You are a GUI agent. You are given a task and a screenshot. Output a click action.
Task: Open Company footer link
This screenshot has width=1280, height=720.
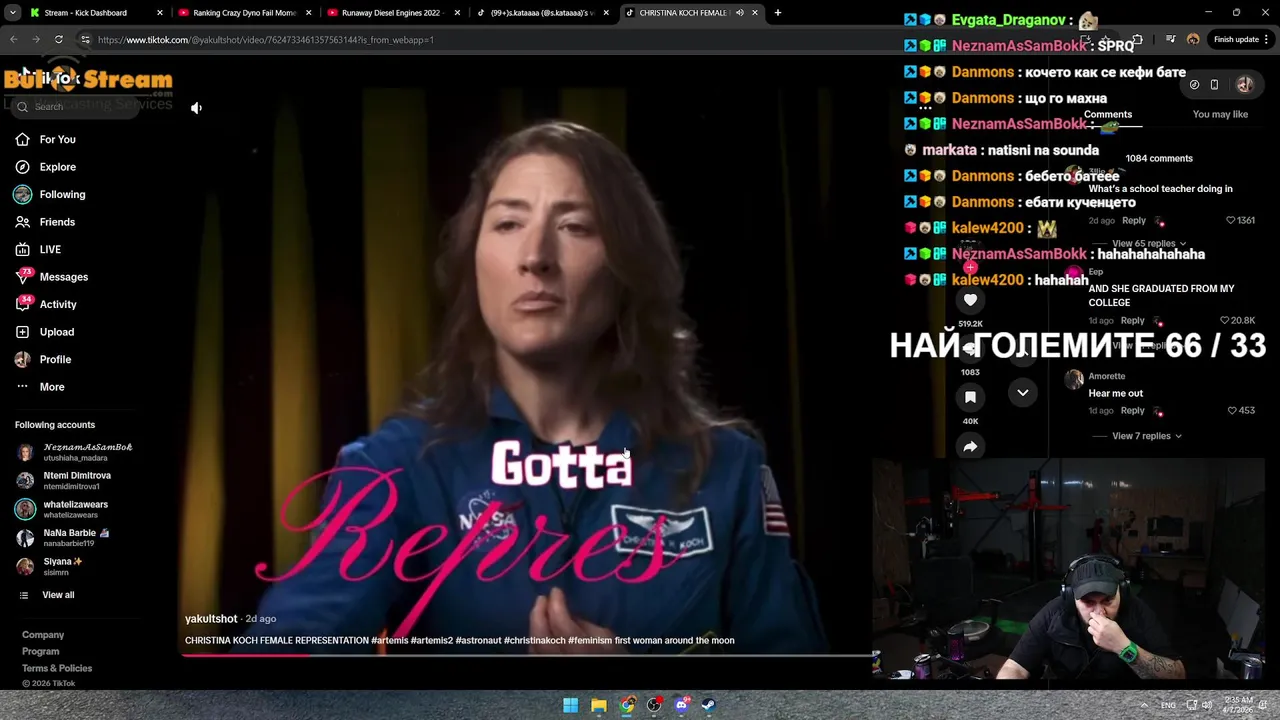pos(43,635)
